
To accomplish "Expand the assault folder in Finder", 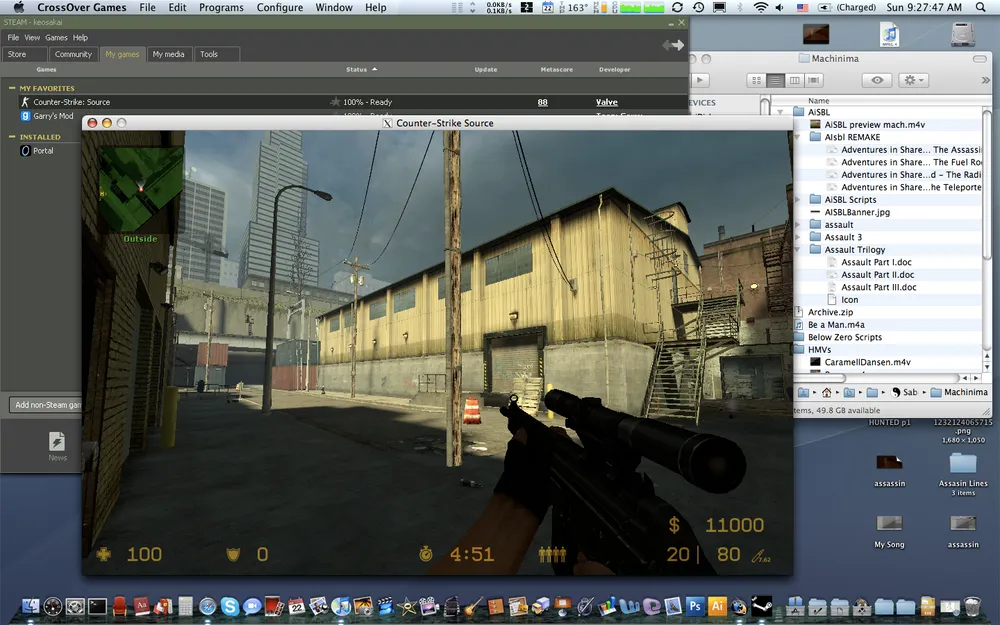I will pos(797,224).
